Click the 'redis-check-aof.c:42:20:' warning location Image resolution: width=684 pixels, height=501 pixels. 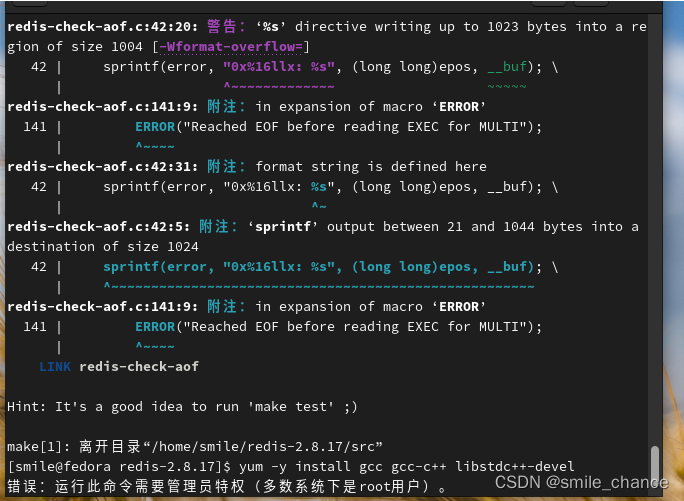103,27
